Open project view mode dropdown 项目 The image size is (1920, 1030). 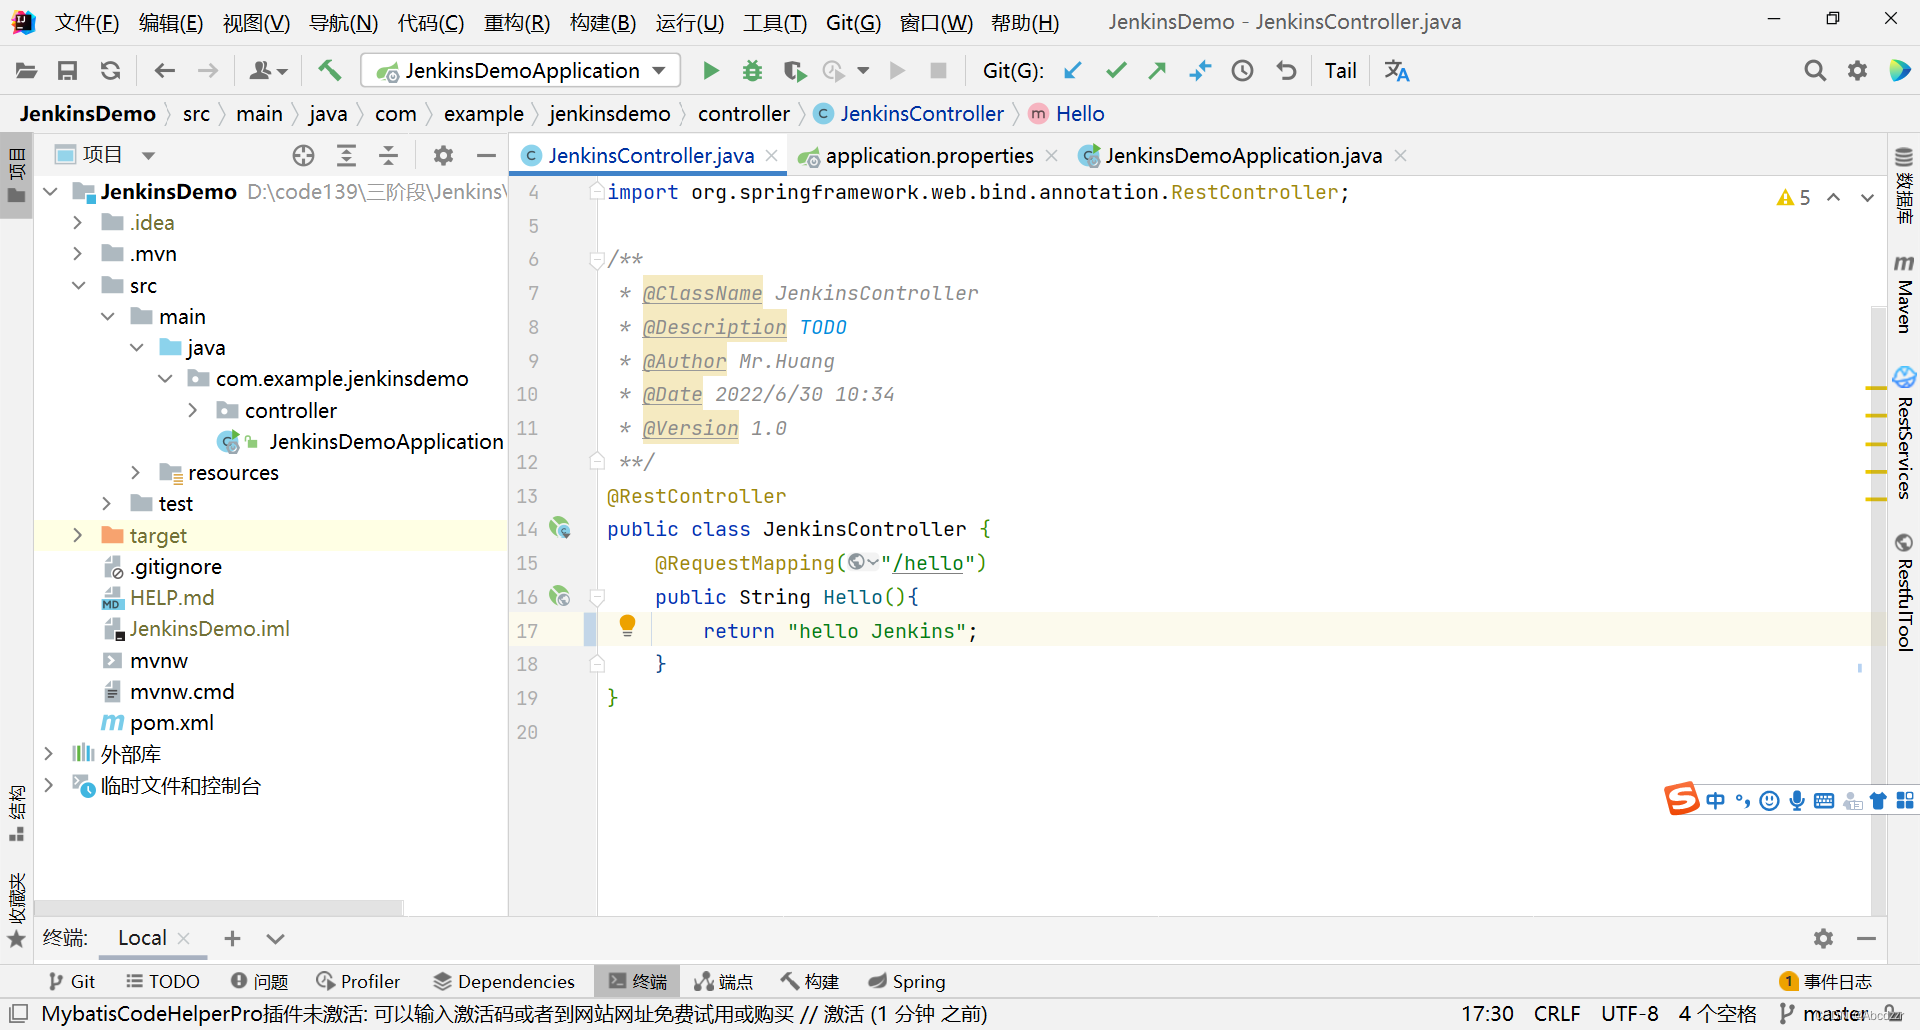(x=105, y=155)
